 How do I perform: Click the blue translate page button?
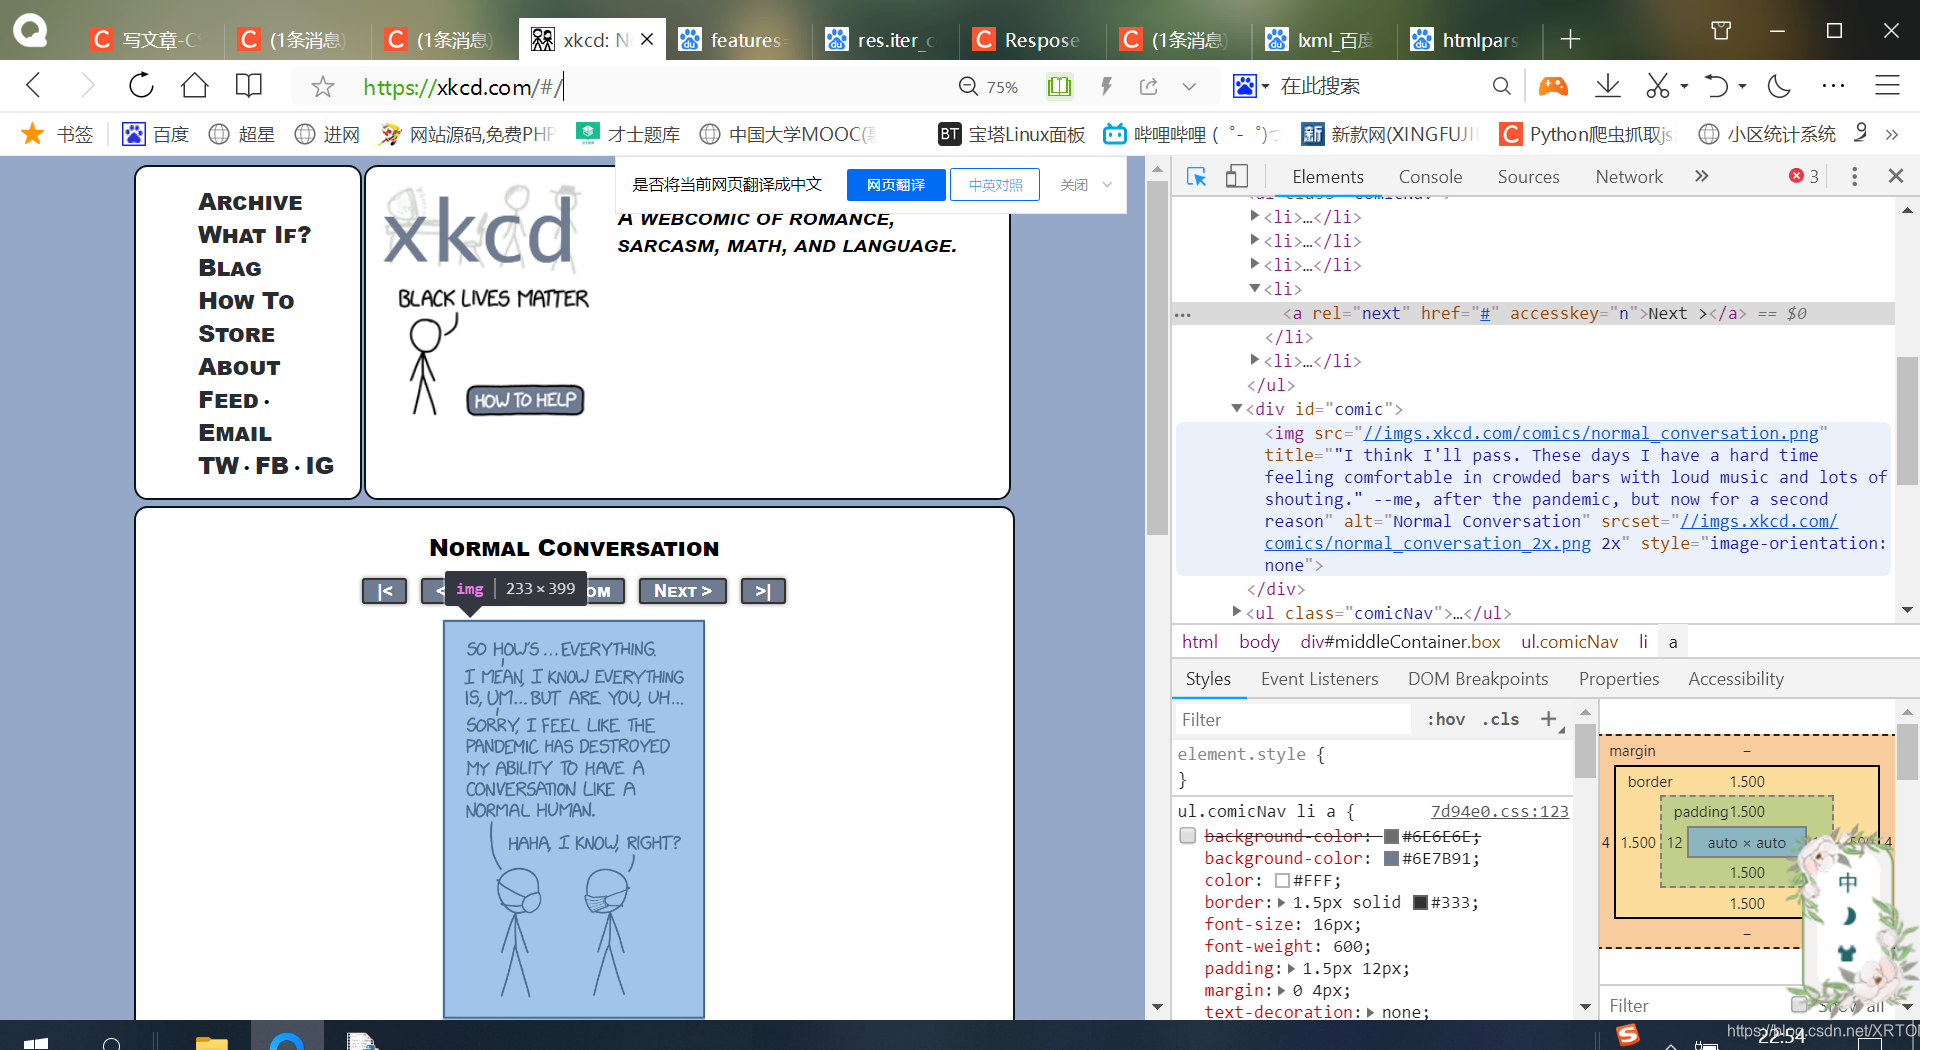point(896,184)
